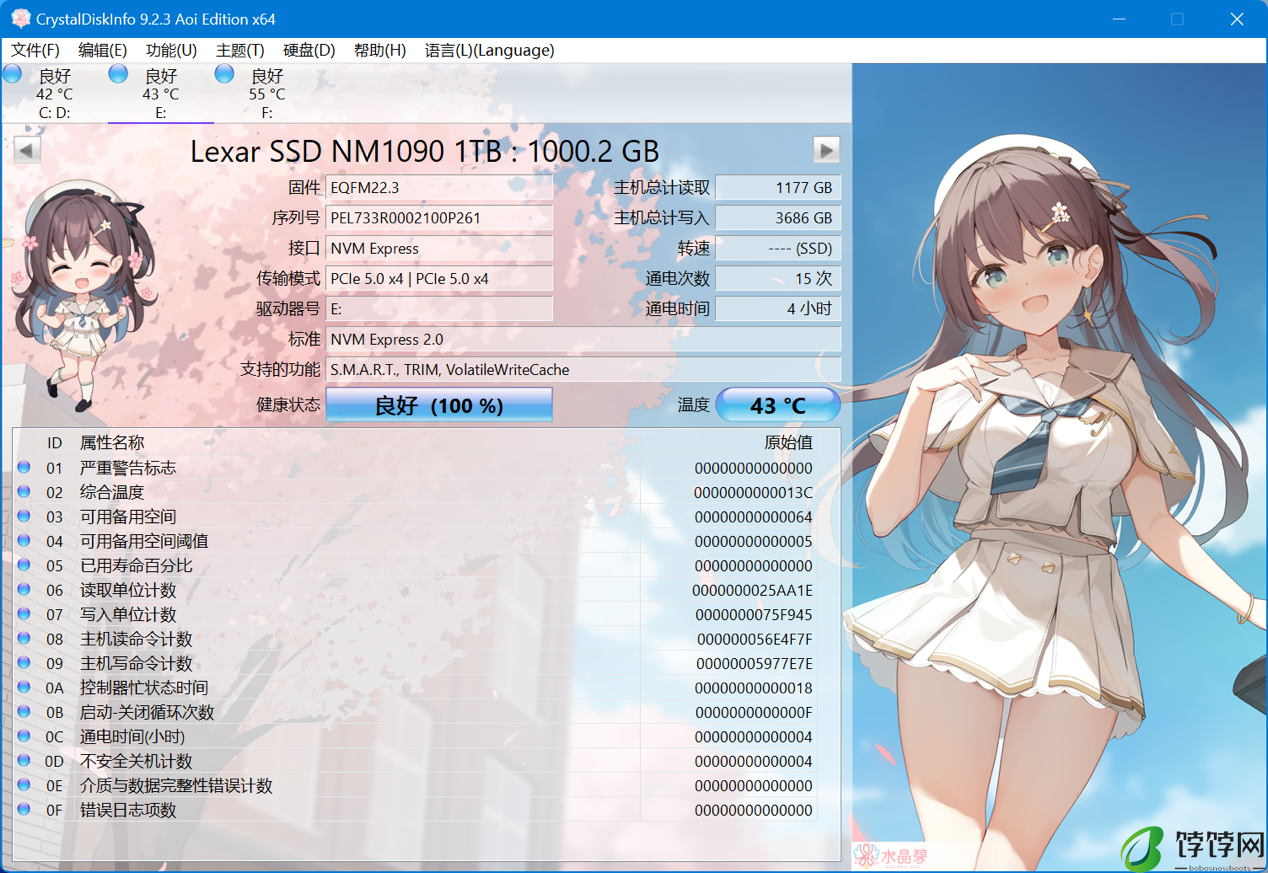Image resolution: width=1268 pixels, height=873 pixels.
Task: Select the E: disk at 43 °C
Action: (160, 93)
